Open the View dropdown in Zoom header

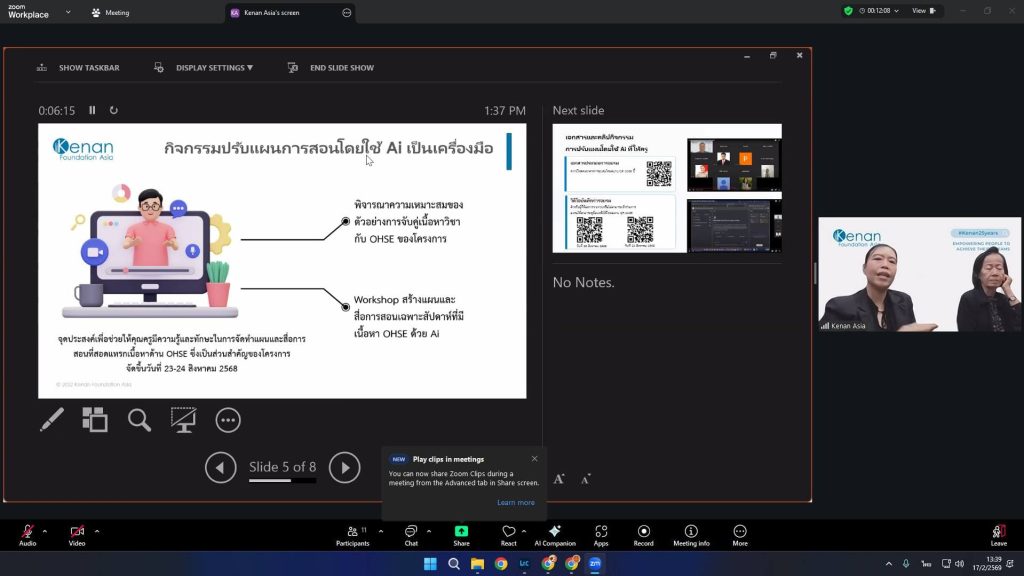[923, 11]
